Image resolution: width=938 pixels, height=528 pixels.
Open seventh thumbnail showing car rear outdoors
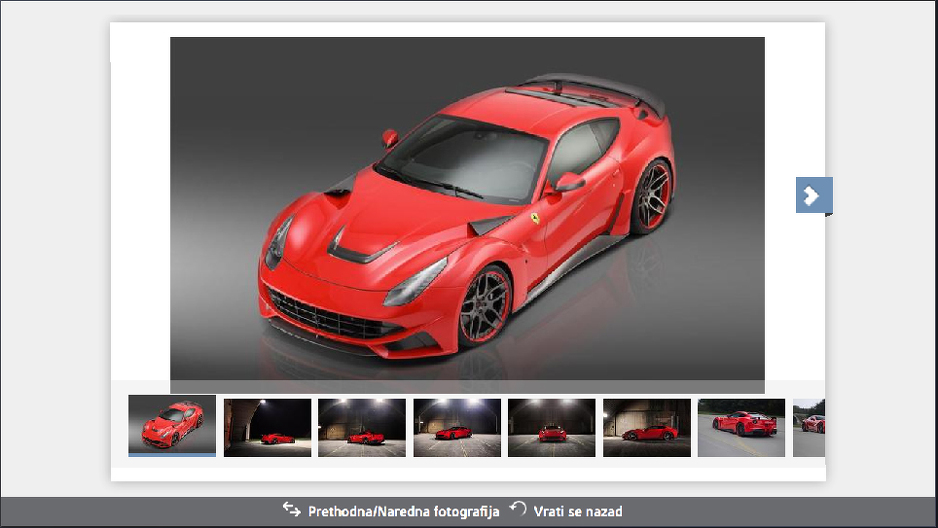(x=741, y=428)
